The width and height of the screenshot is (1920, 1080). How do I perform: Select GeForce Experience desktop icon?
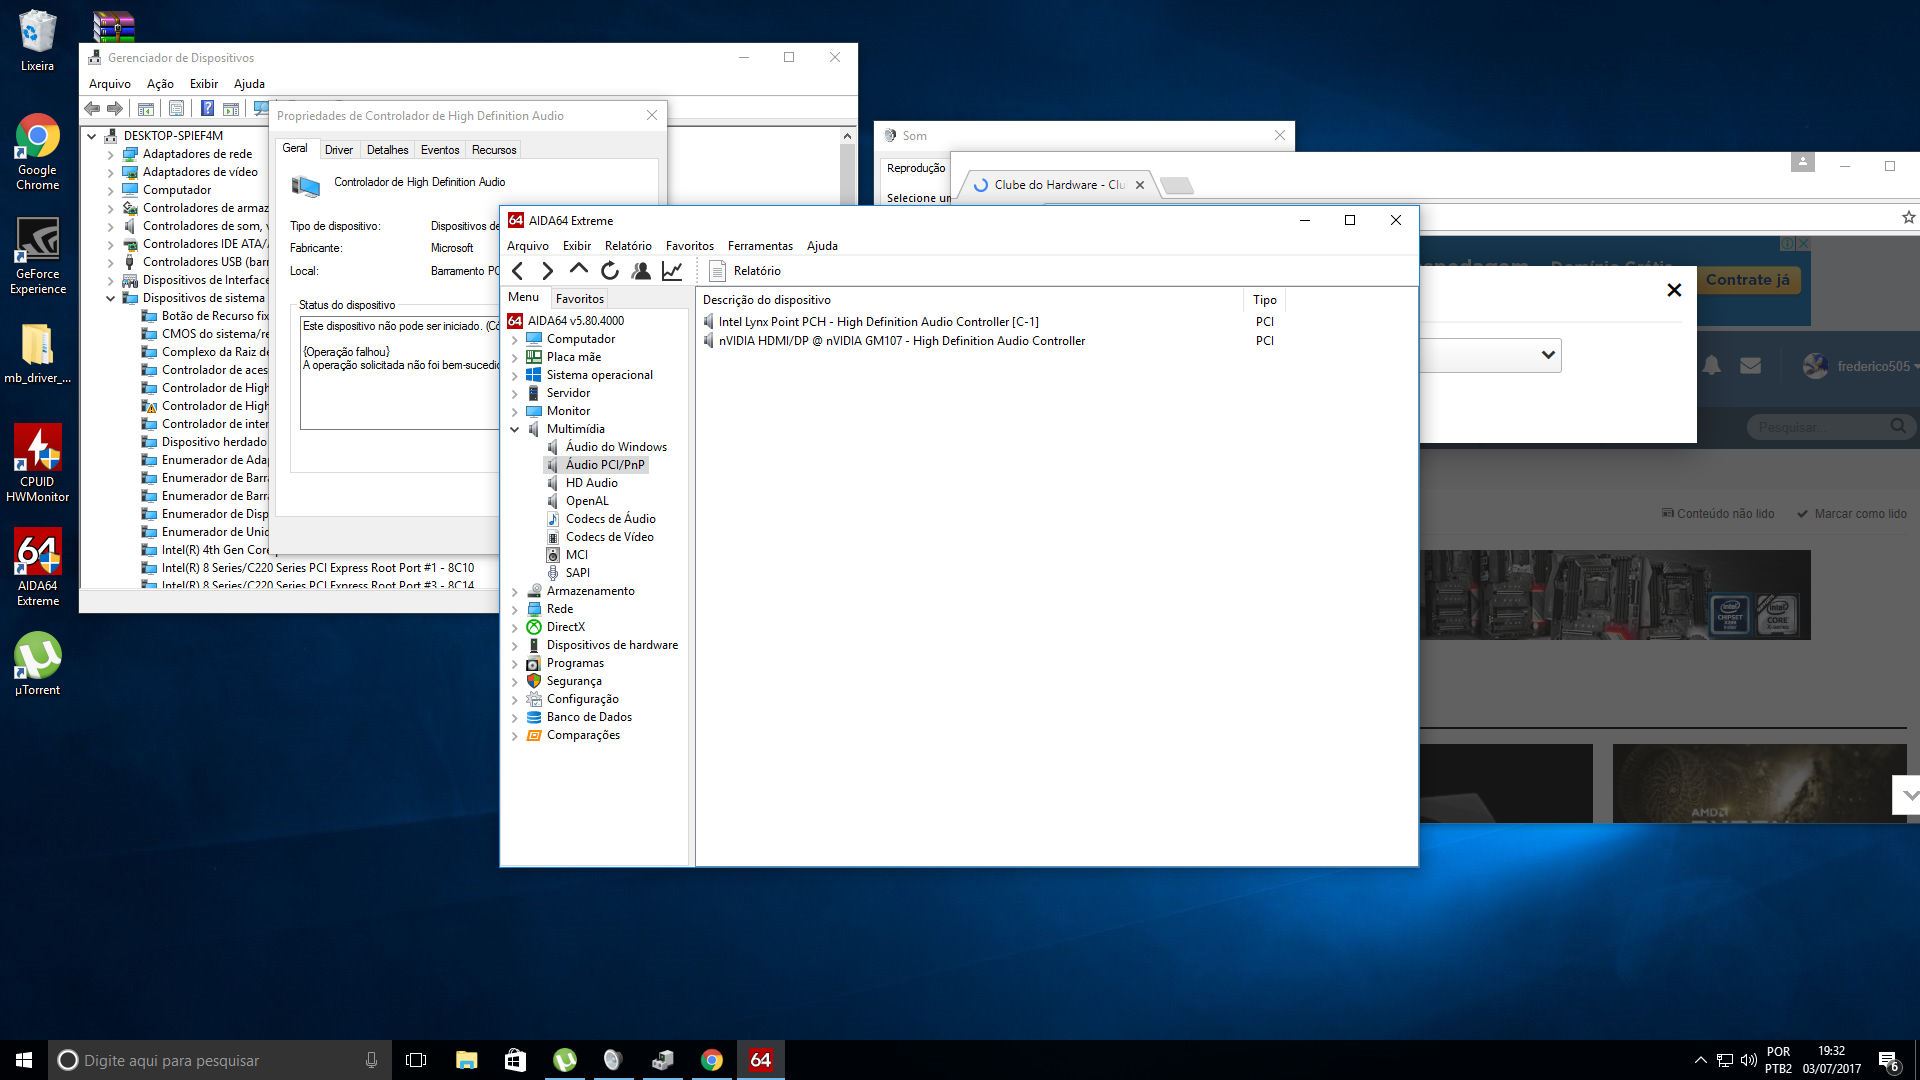coord(37,255)
